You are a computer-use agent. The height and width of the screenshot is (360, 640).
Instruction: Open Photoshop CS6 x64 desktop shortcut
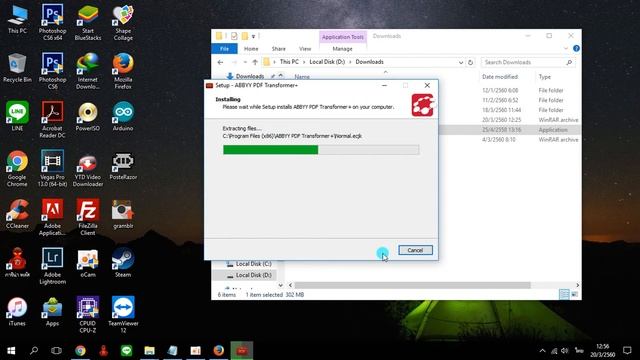pyautogui.click(x=53, y=22)
